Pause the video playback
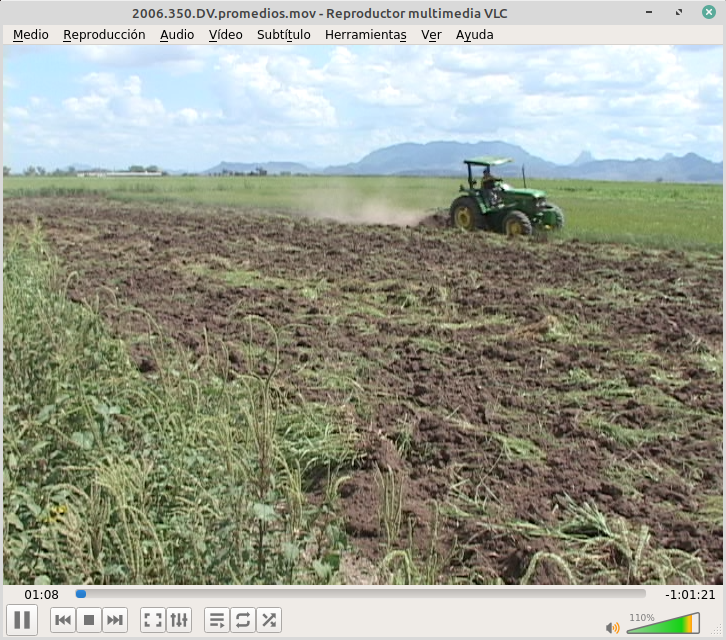726x640 pixels. (22, 620)
